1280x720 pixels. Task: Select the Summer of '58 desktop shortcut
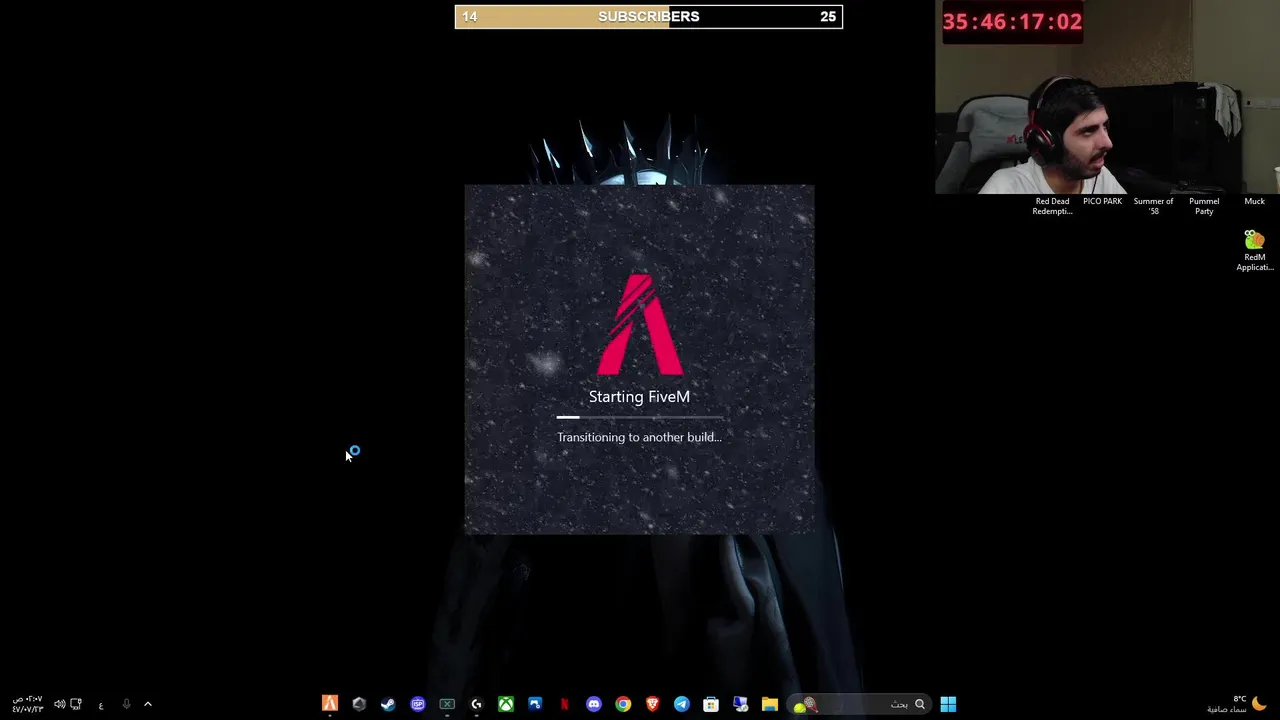coord(1153,205)
